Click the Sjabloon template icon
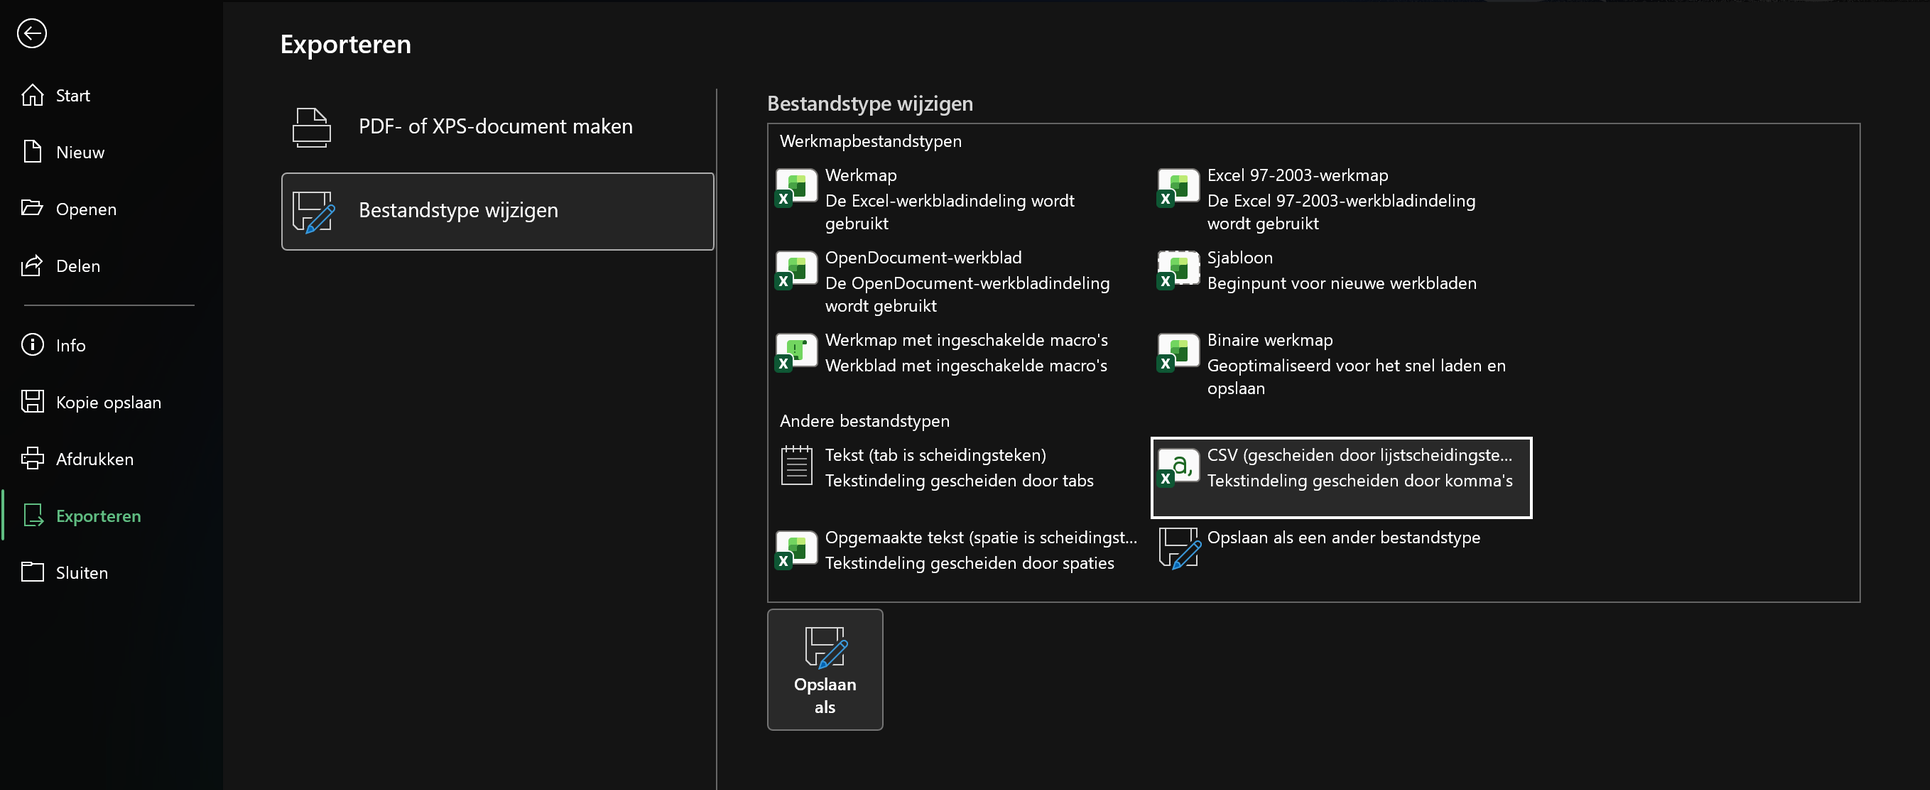This screenshot has height=790, width=1930. coord(1178,270)
